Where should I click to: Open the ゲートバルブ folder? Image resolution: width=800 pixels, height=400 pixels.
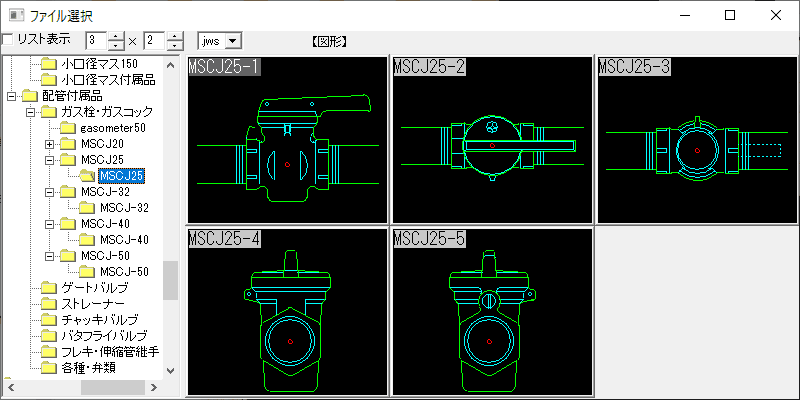click(94, 288)
